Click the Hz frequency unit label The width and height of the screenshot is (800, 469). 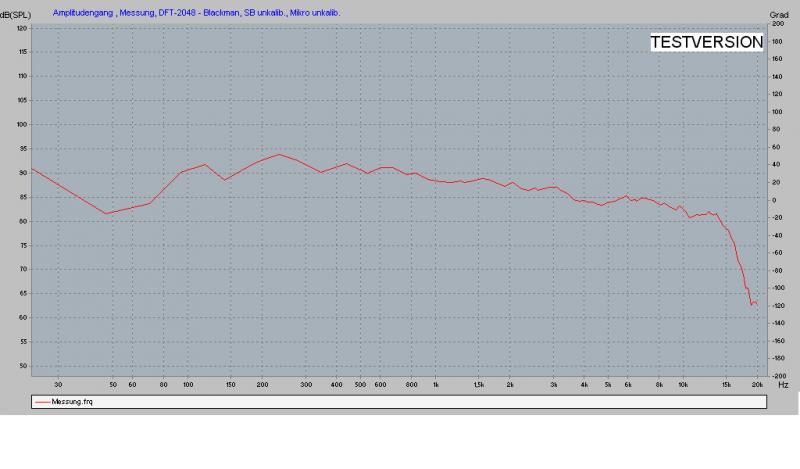tap(783, 385)
